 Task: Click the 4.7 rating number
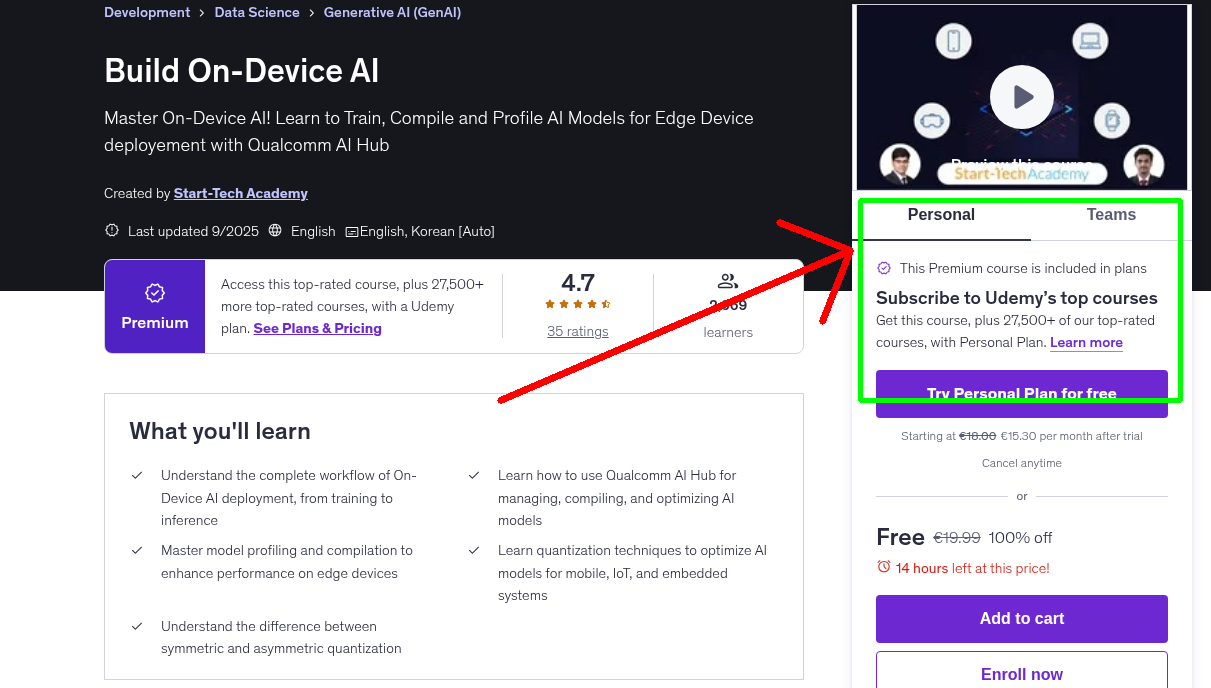pyautogui.click(x=578, y=282)
